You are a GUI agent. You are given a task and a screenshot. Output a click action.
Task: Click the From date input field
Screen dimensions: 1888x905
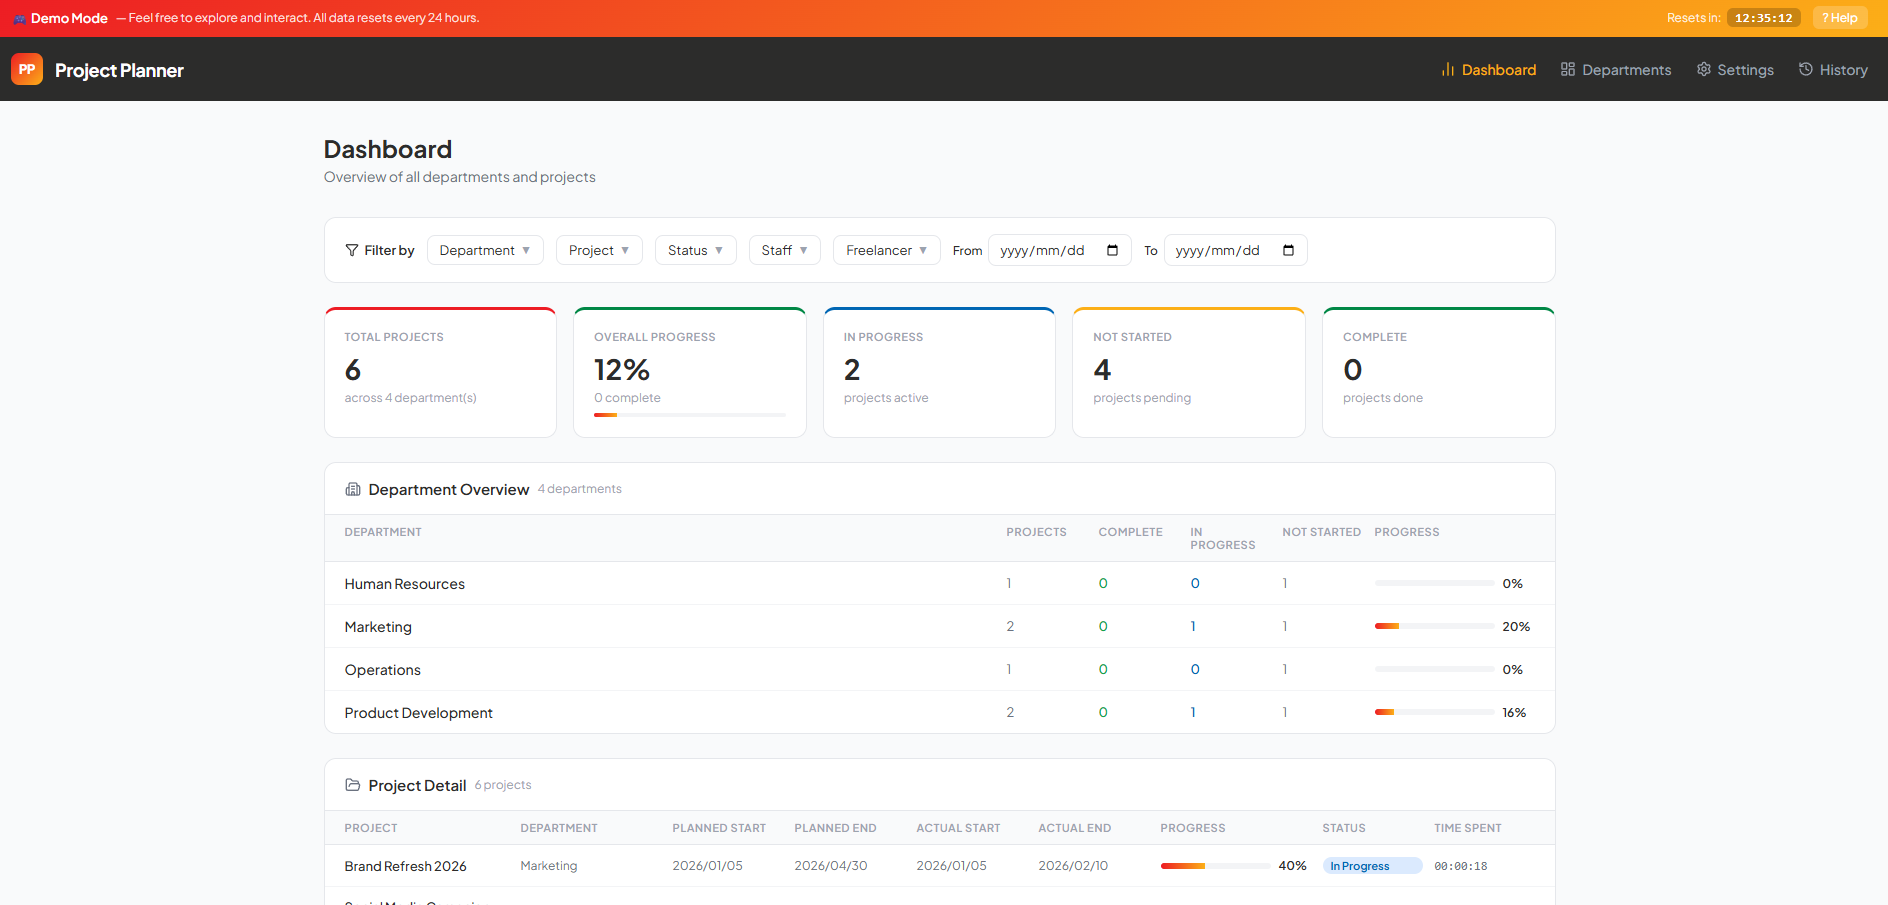1060,250
